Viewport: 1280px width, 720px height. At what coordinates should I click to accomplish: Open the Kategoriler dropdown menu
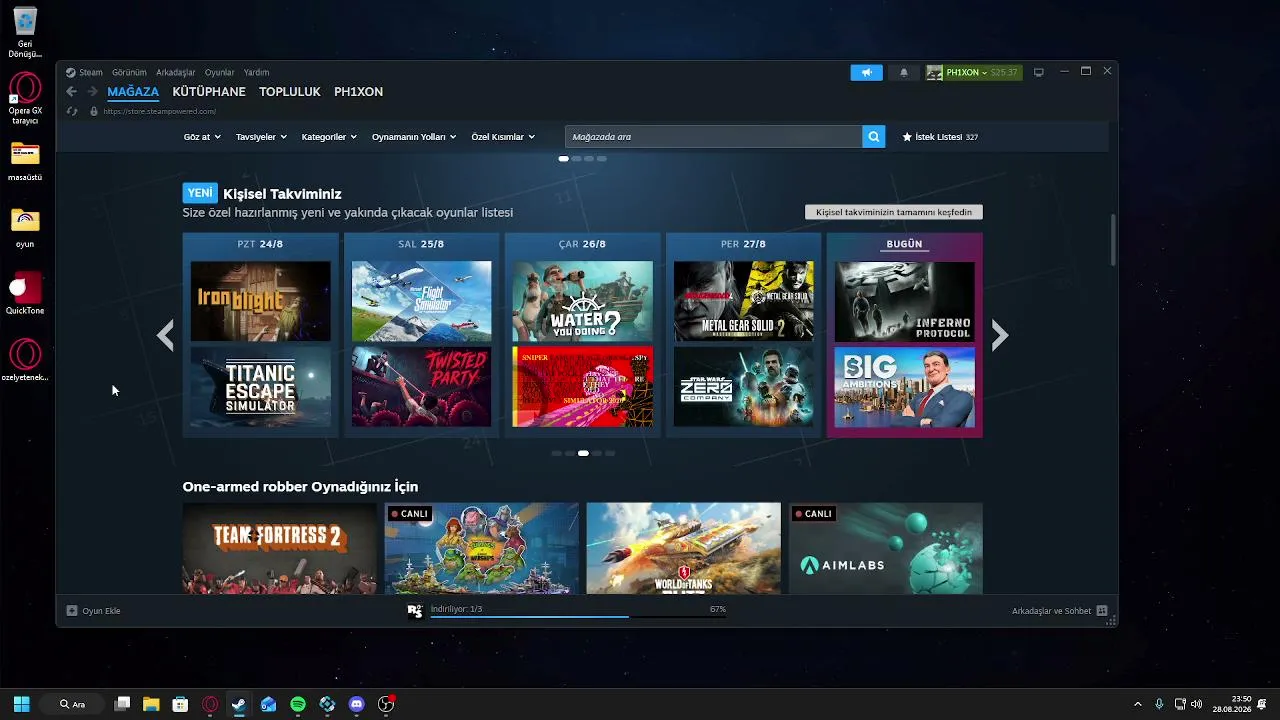coord(329,137)
